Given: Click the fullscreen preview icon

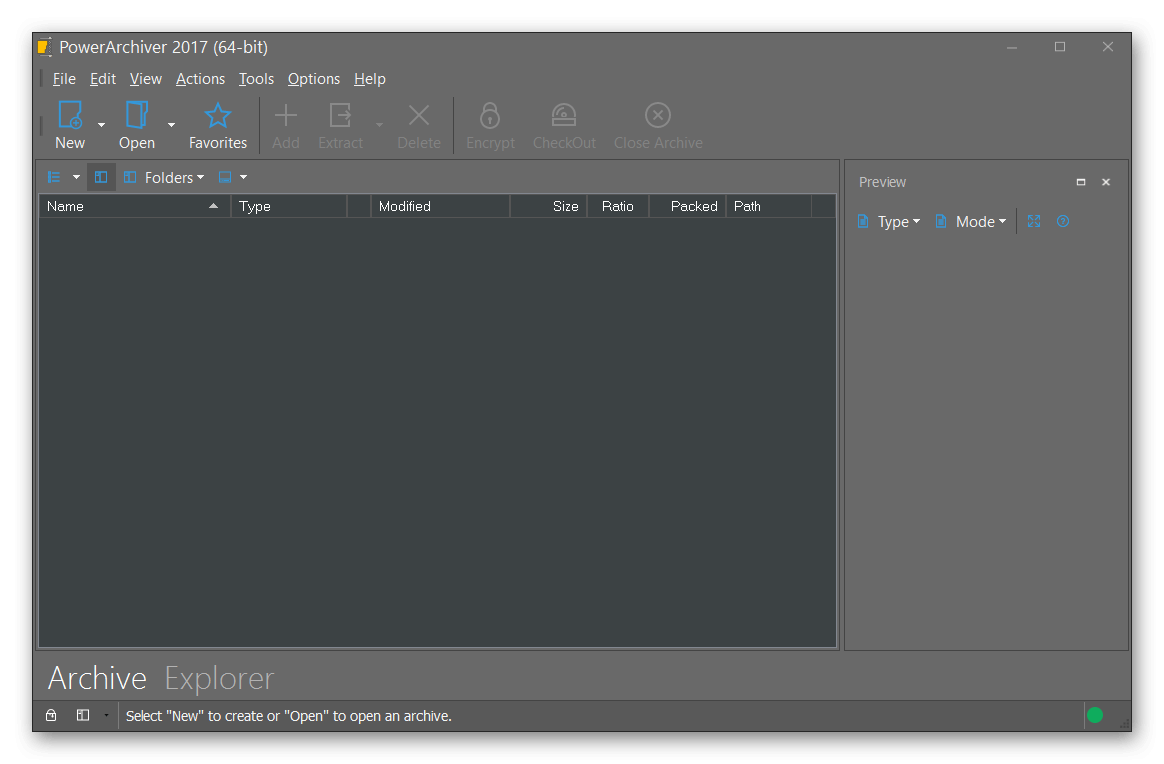Looking at the screenshot, I should click(1034, 221).
